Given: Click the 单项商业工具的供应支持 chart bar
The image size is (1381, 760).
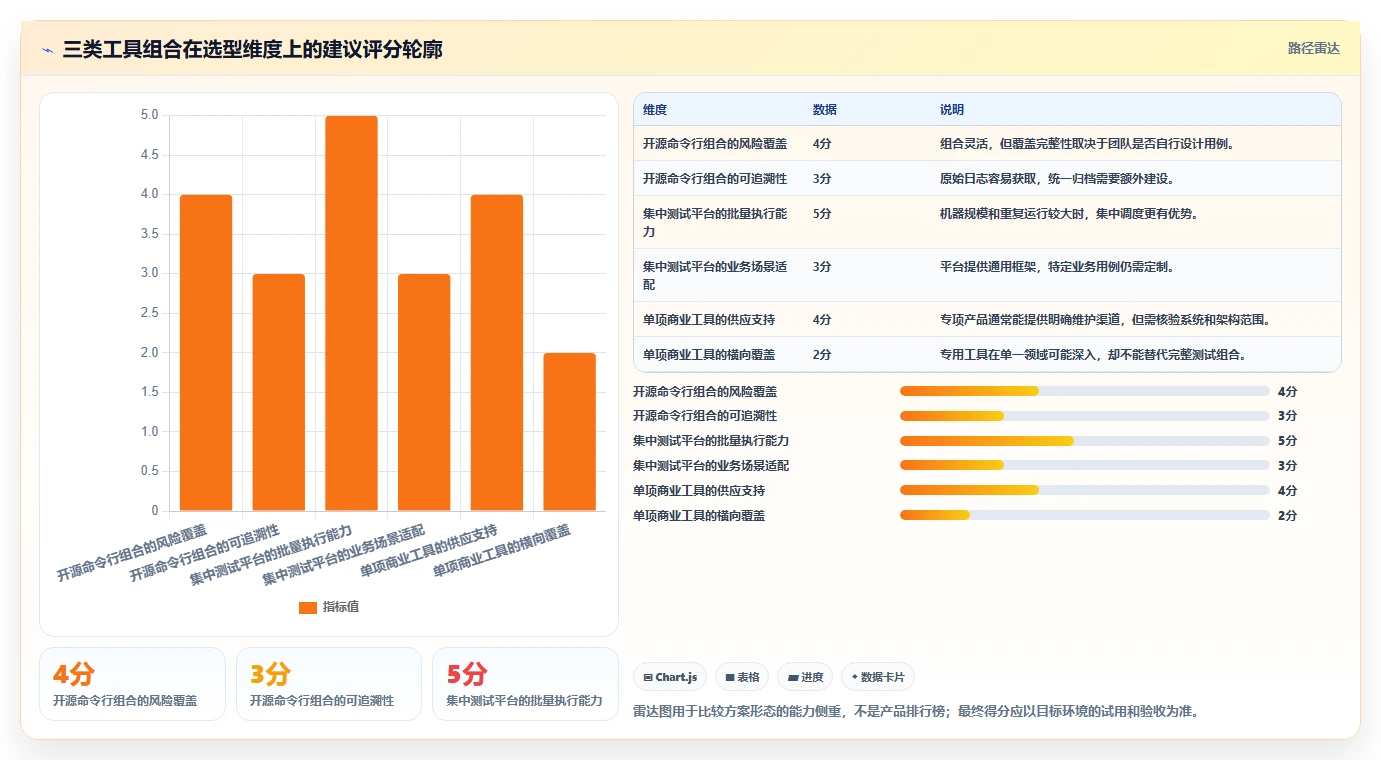Looking at the screenshot, I should coord(497,353).
